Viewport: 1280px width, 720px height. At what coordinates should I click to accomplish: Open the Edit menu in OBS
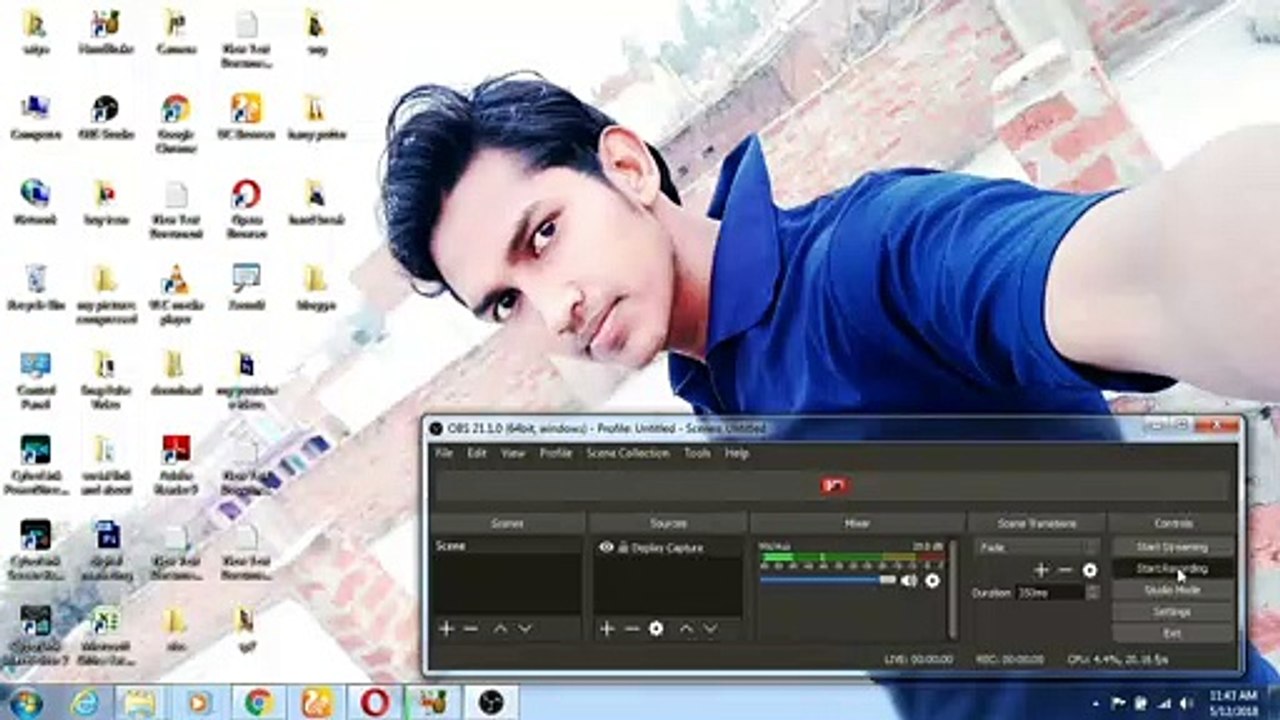pos(477,453)
